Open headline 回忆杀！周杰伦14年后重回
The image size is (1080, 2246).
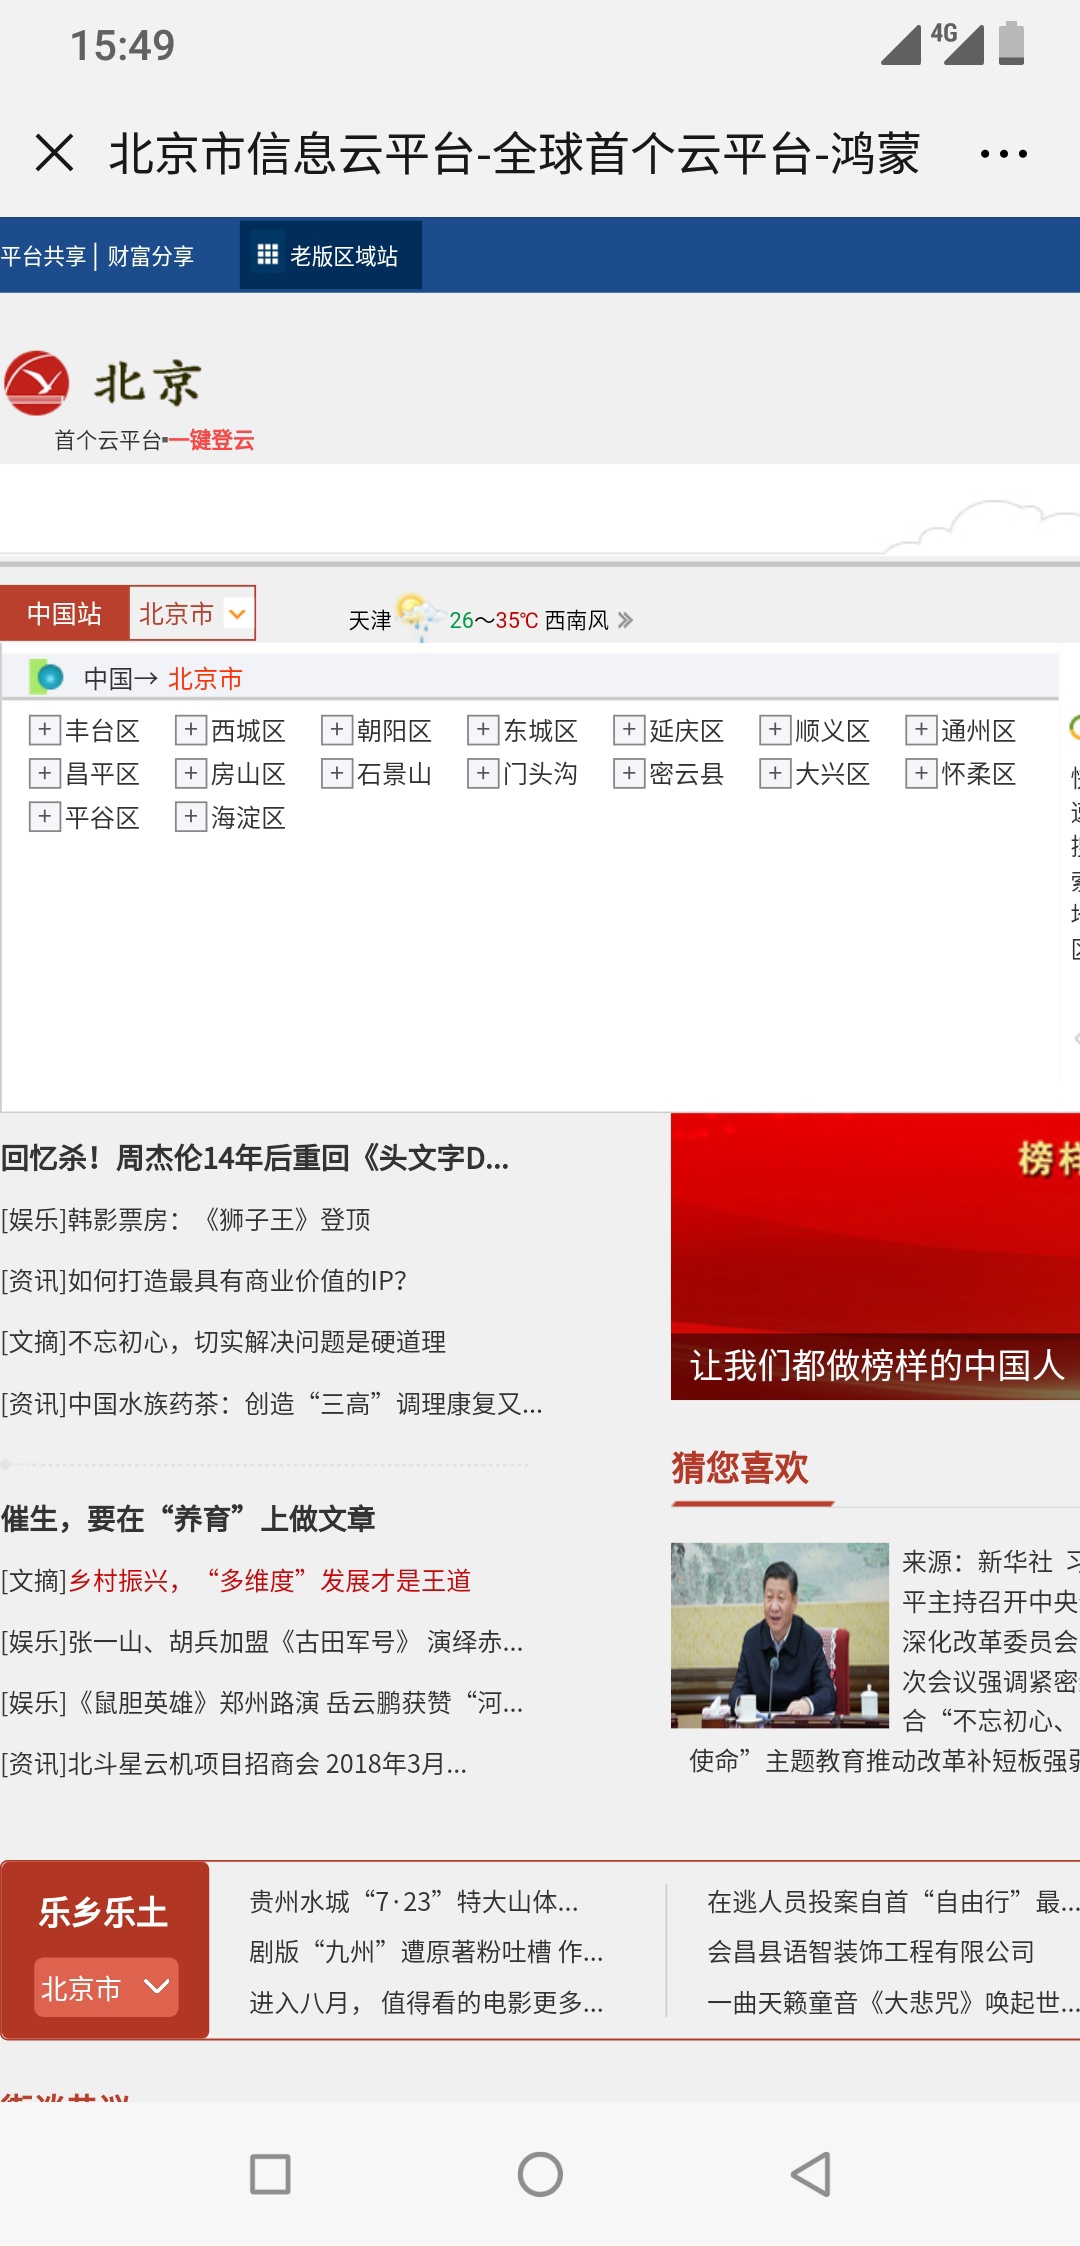tap(255, 1158)
